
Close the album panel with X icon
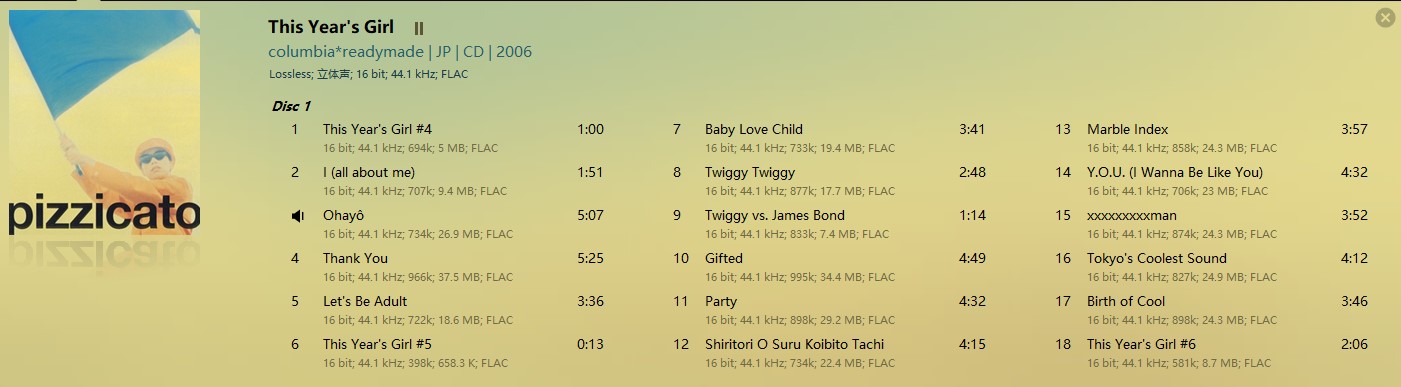point(1385,17)
